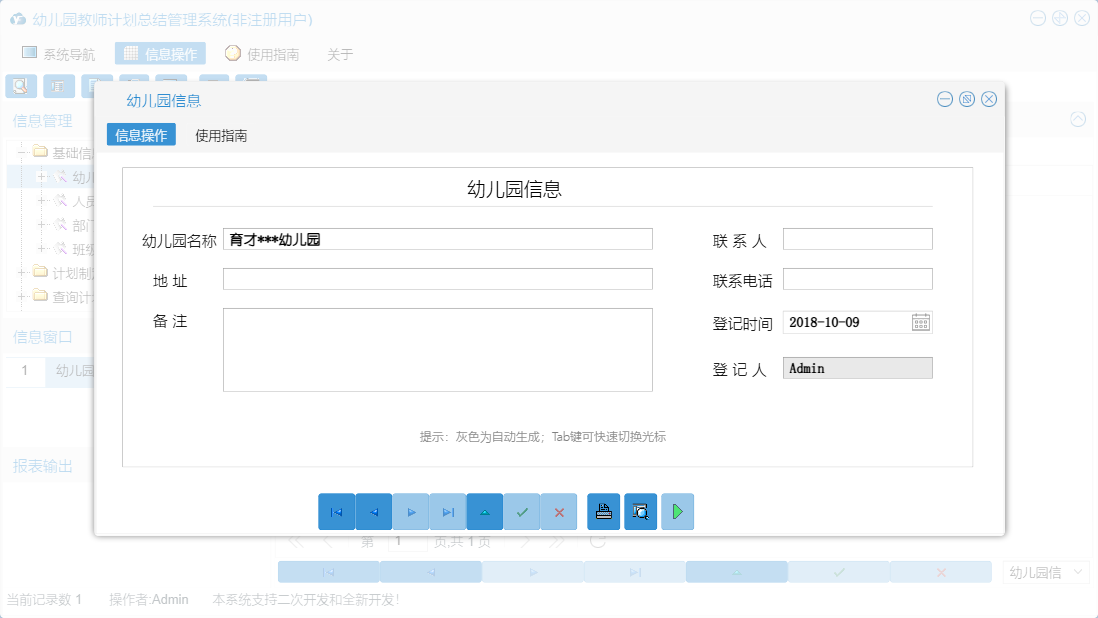
Task: Jump to first record using navigation arrows
Action: coord(337,511)
